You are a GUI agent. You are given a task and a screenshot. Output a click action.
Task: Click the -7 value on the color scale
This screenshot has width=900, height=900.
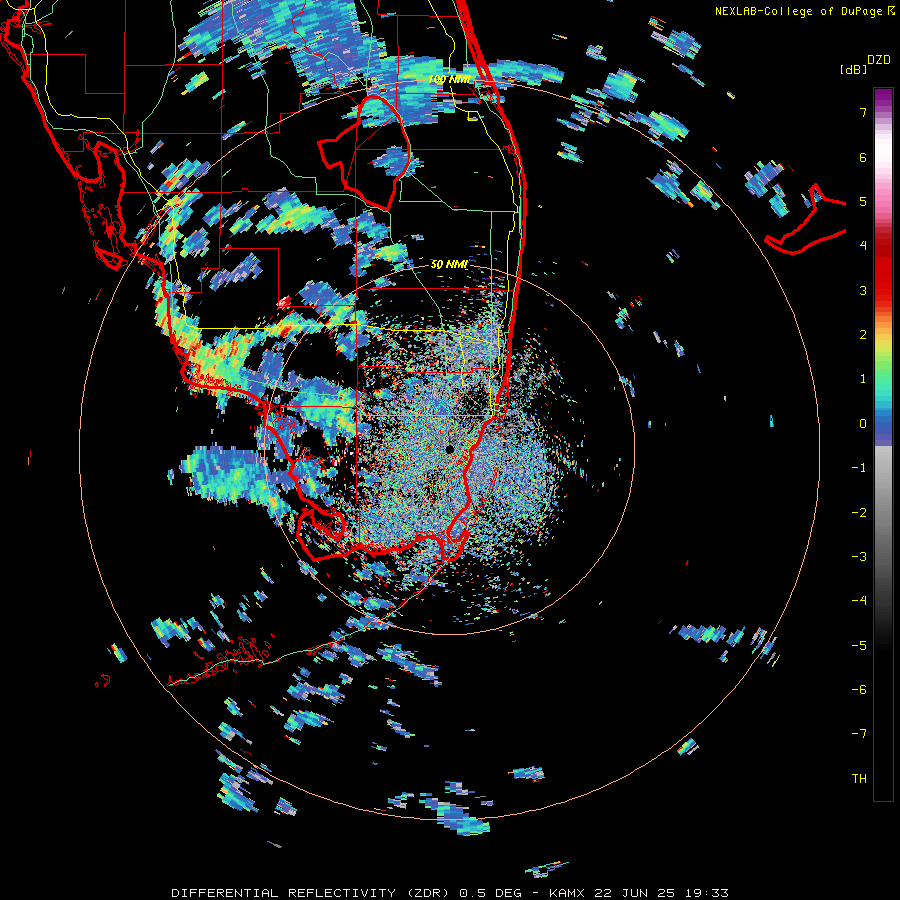click(859, 734)
